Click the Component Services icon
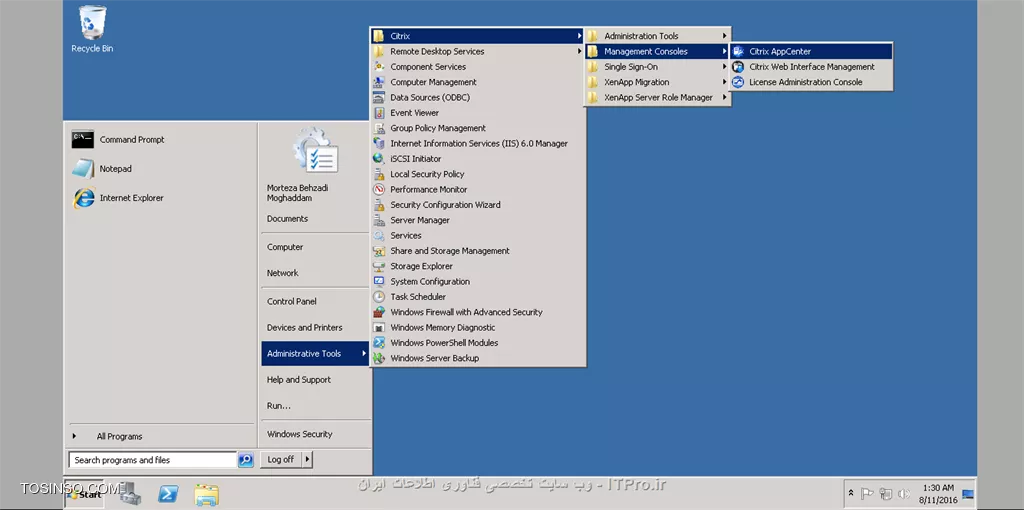Image resolution: width=1024 pixels, height=510 pixels. [x=379, y=67]
